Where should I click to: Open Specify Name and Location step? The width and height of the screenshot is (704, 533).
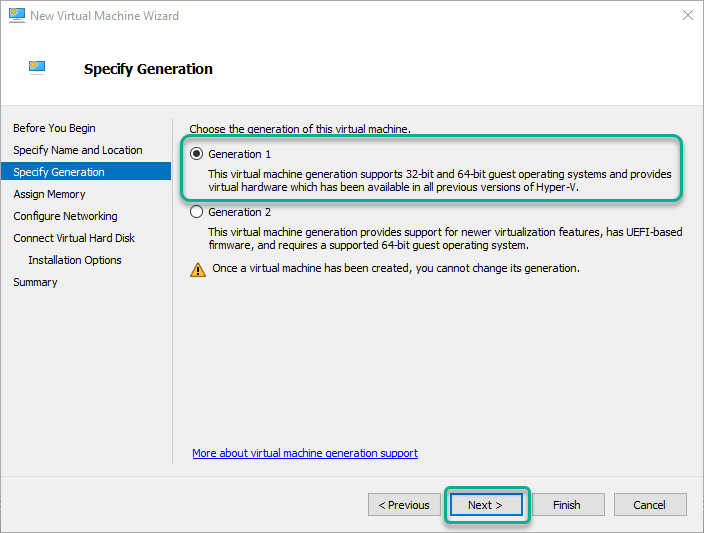pyautogui.click(x=78, y=150)
